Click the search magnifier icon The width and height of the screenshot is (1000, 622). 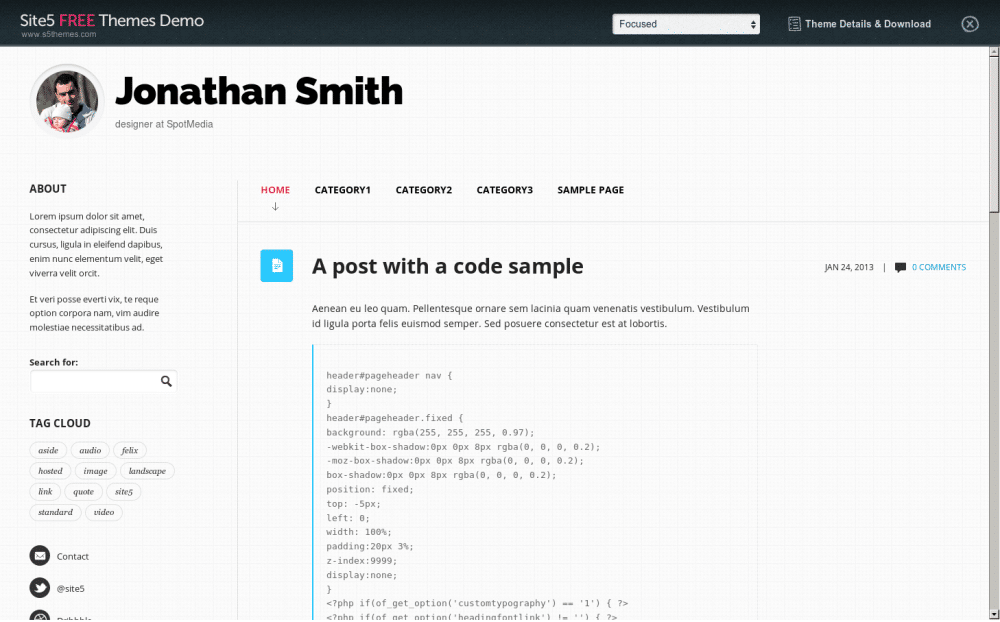(x=166, y=381)
